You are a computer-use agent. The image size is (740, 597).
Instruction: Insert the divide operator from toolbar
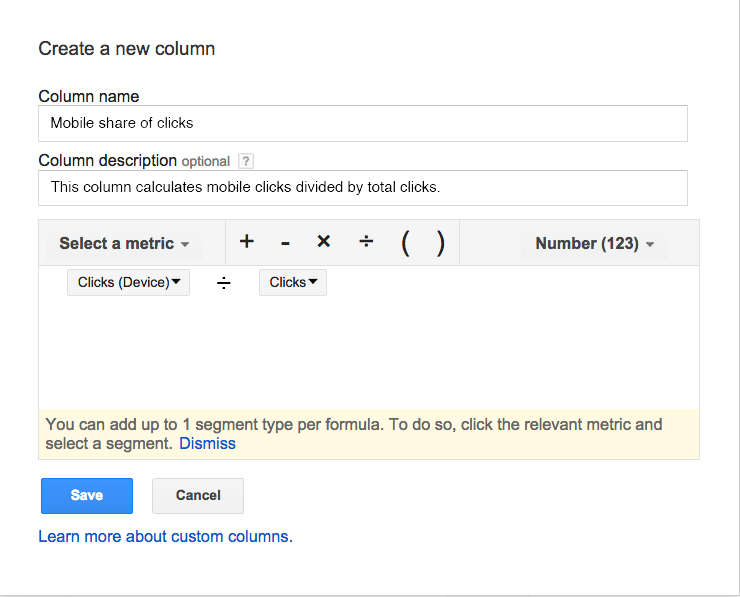[366, 242]
